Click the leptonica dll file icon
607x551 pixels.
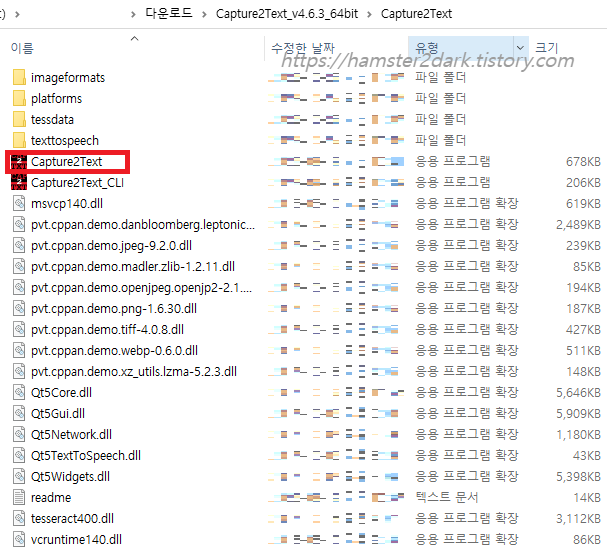(19, 224)
